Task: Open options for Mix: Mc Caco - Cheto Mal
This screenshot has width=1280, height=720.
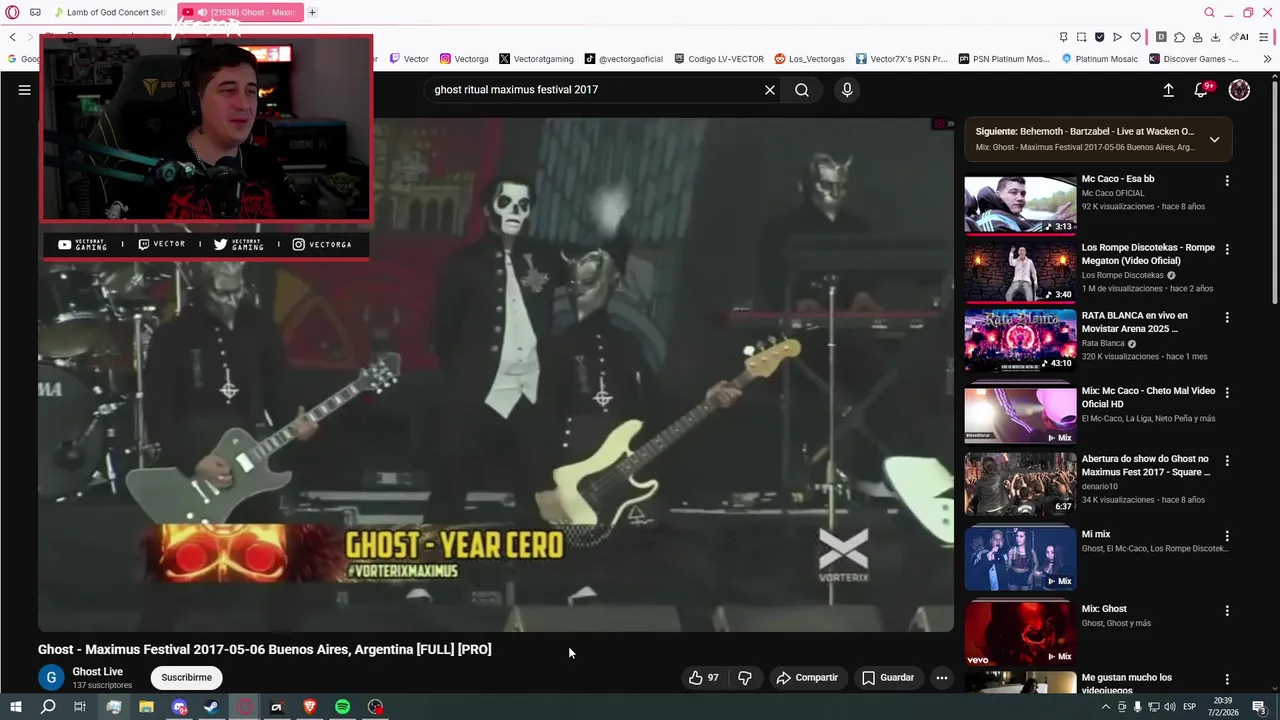Action: coord(1227,392)
